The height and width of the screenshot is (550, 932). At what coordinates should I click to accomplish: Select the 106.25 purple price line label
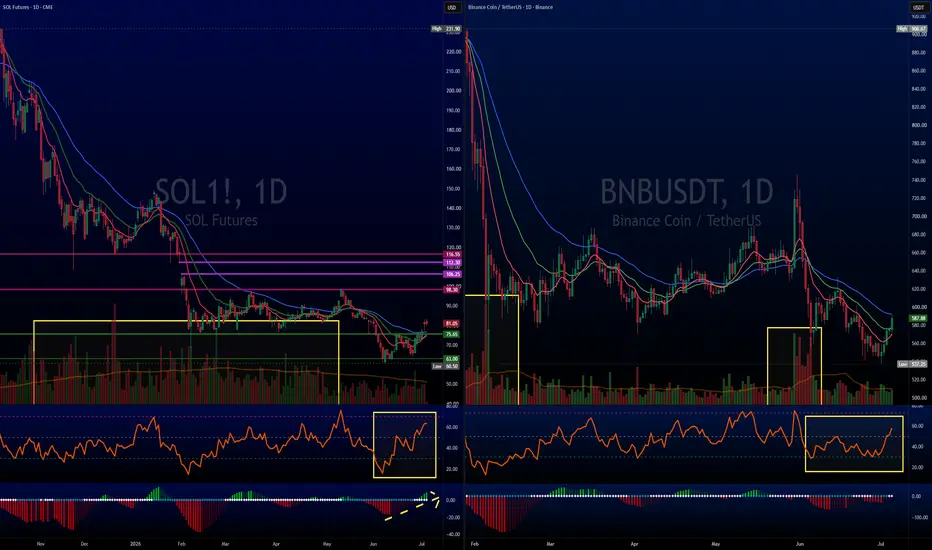[x=452, y=274]
